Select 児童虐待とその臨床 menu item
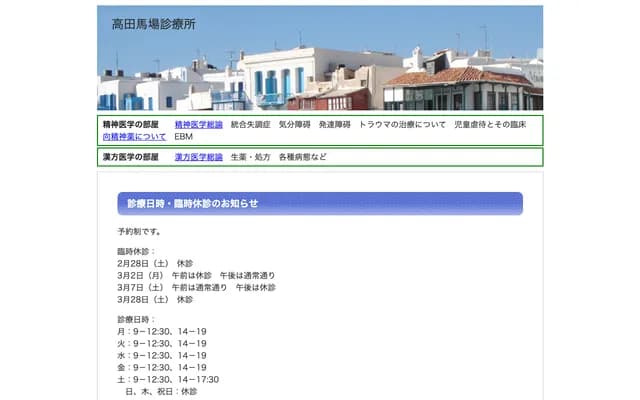The width and height of the screenshot is (640, 400). pyautogui.click(x=490, y=124)
